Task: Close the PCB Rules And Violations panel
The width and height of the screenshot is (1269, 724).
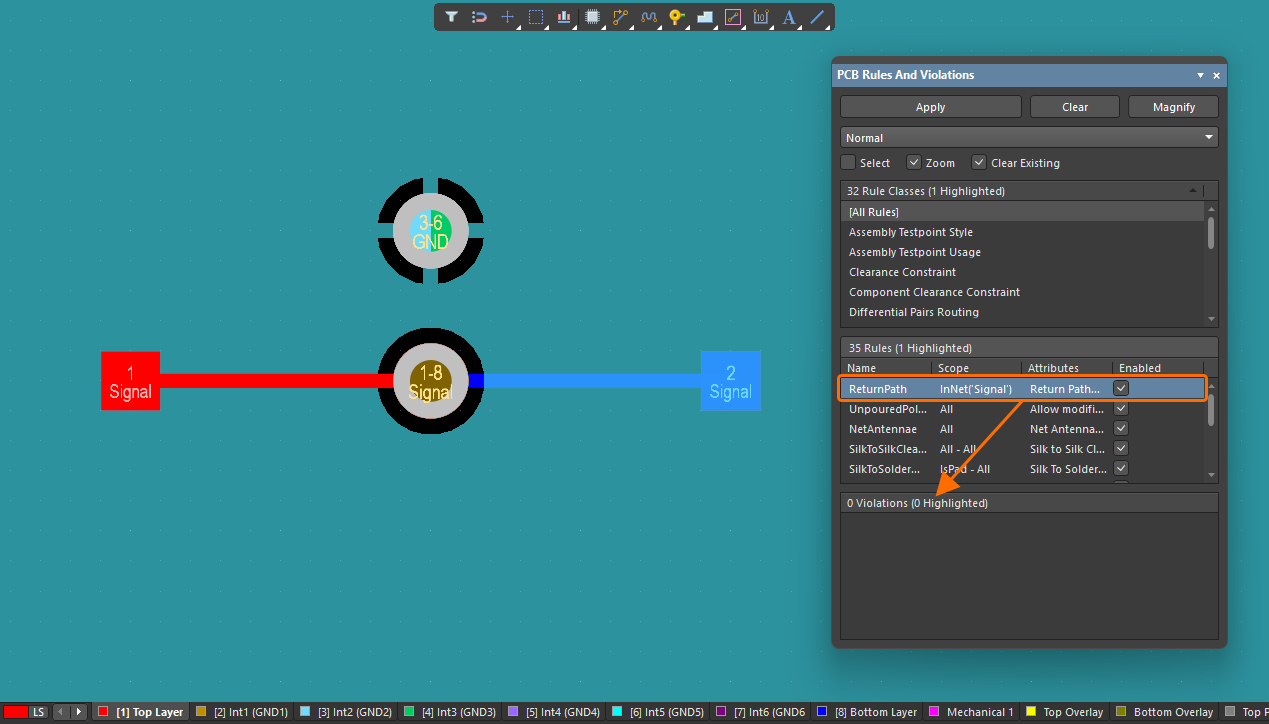Action: pos(1216,75)
